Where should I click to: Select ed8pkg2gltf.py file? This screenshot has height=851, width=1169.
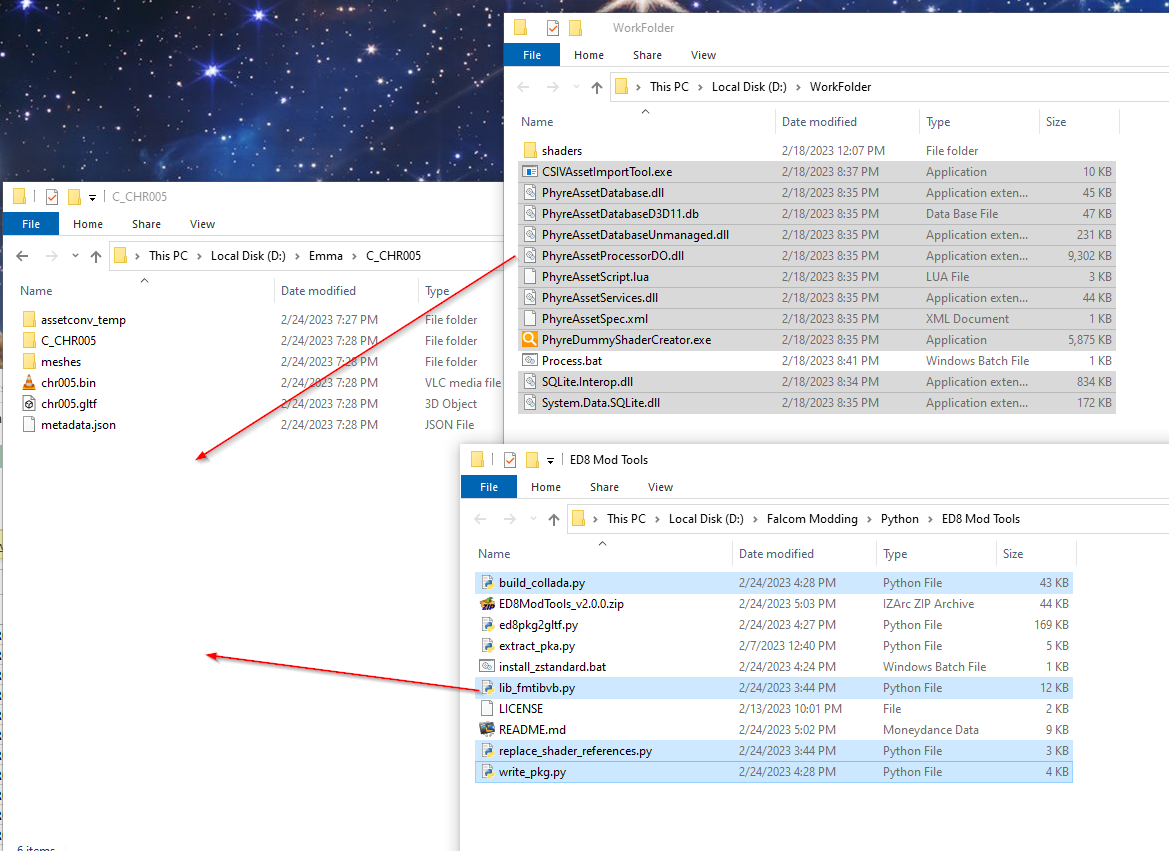click(773, 625)
